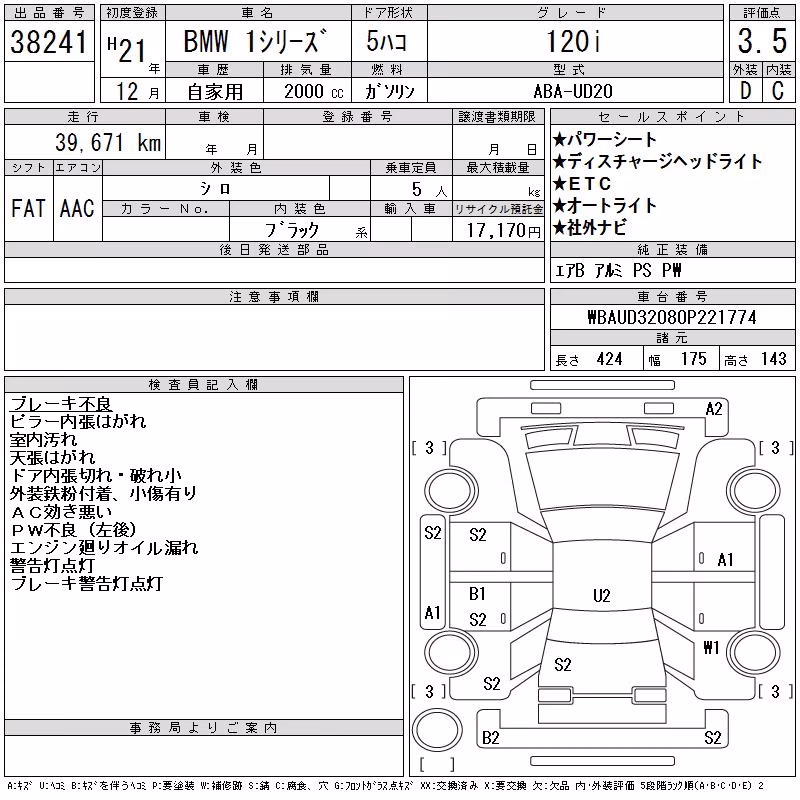Image resolution: width=800 pixels, height=800 pixels.
Task: Select mileage 39,671 km
Action: 108,142
